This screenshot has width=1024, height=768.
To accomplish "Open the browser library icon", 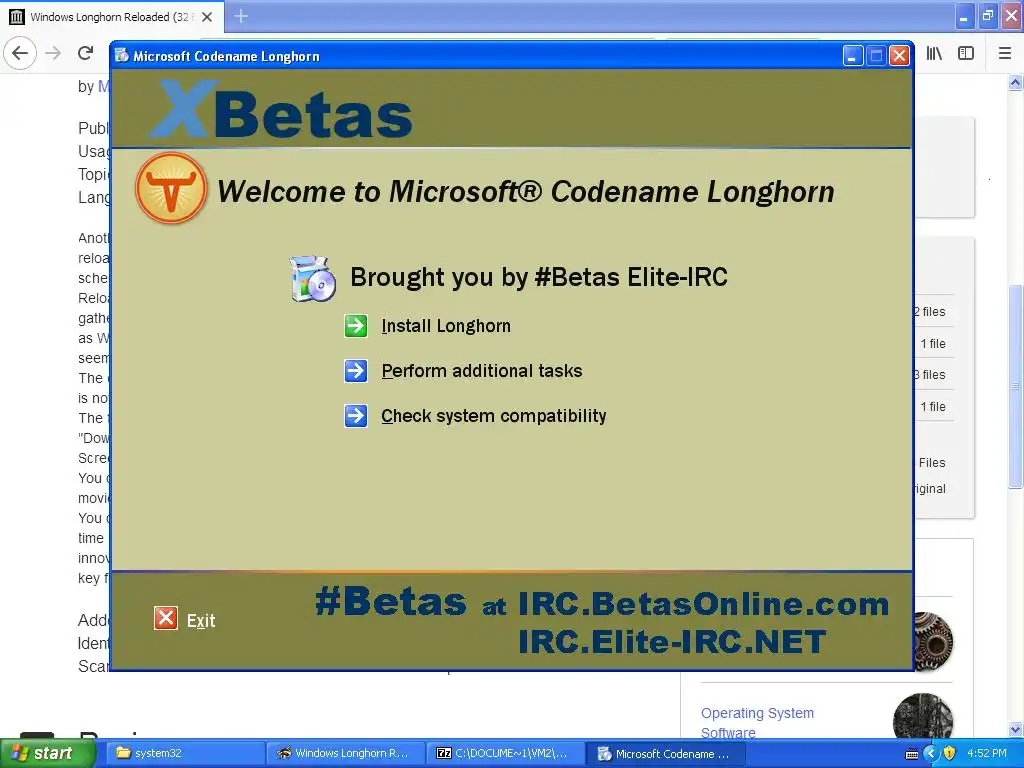I will pos(934,54).
